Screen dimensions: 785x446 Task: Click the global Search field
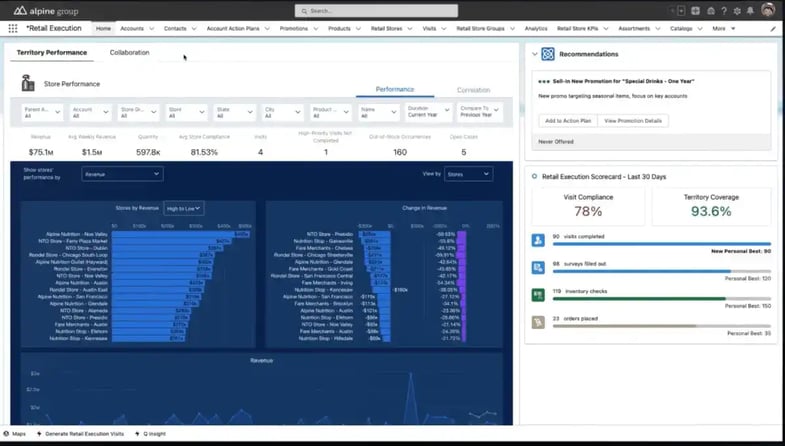(x=376, y=11)
